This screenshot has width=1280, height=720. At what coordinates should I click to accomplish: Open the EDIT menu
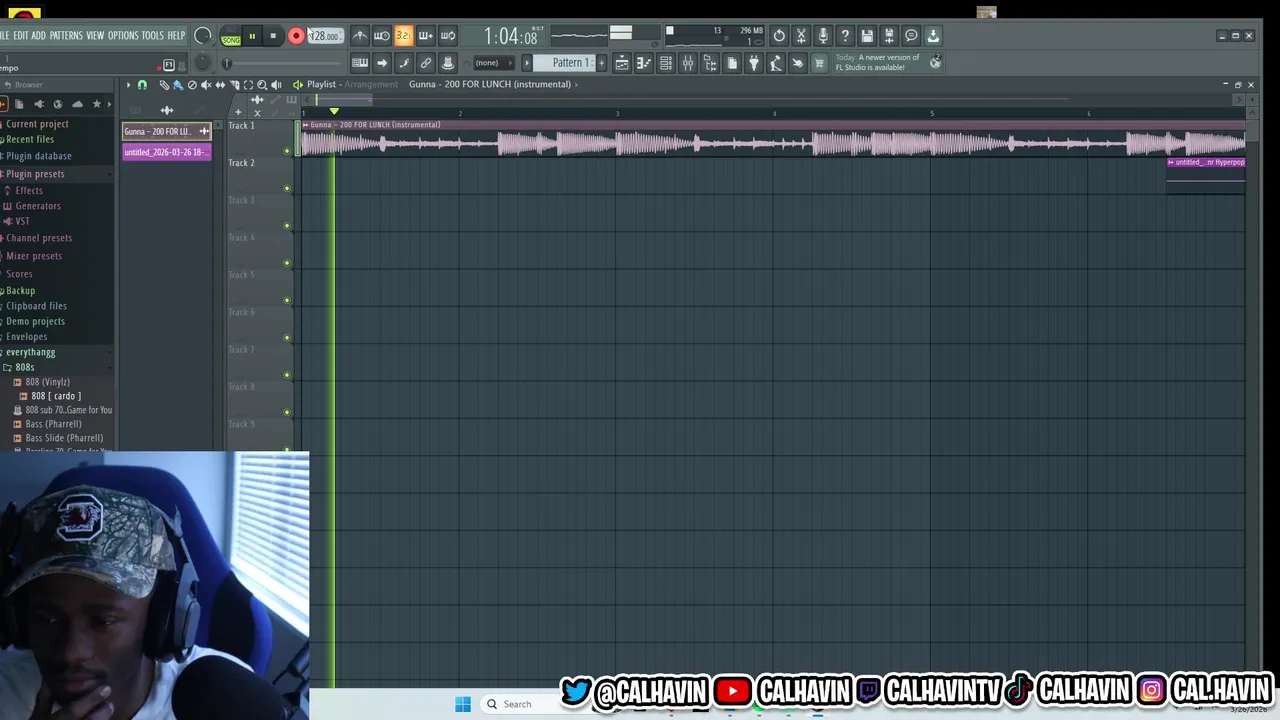20,36
